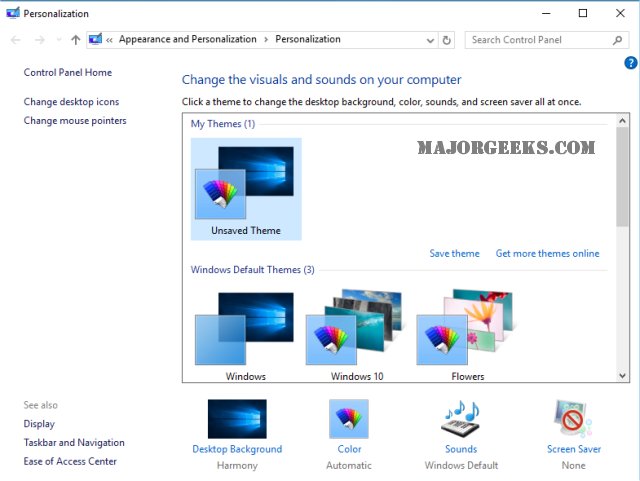
Task: Click the Screen Saver link
Action: coord(574,449)
